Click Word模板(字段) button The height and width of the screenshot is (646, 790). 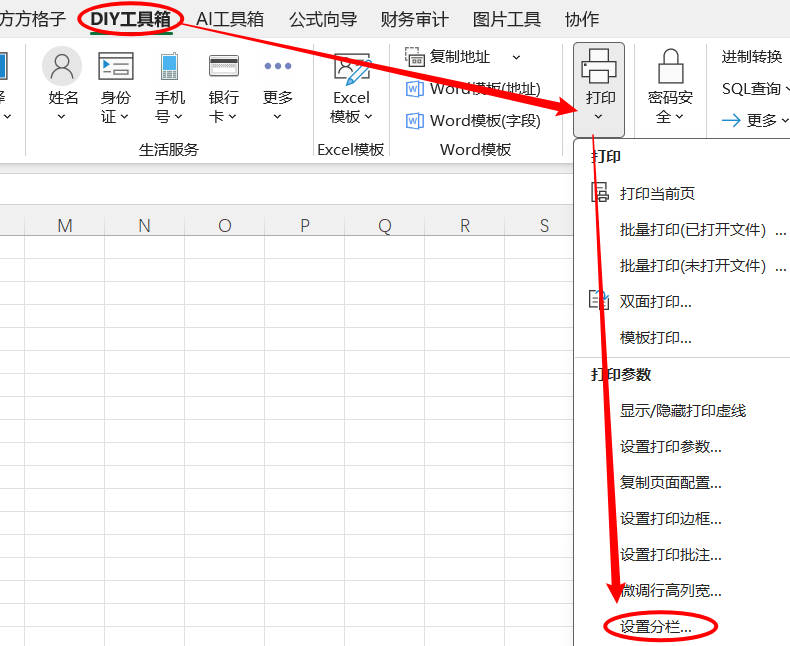(x=474, y=121)
